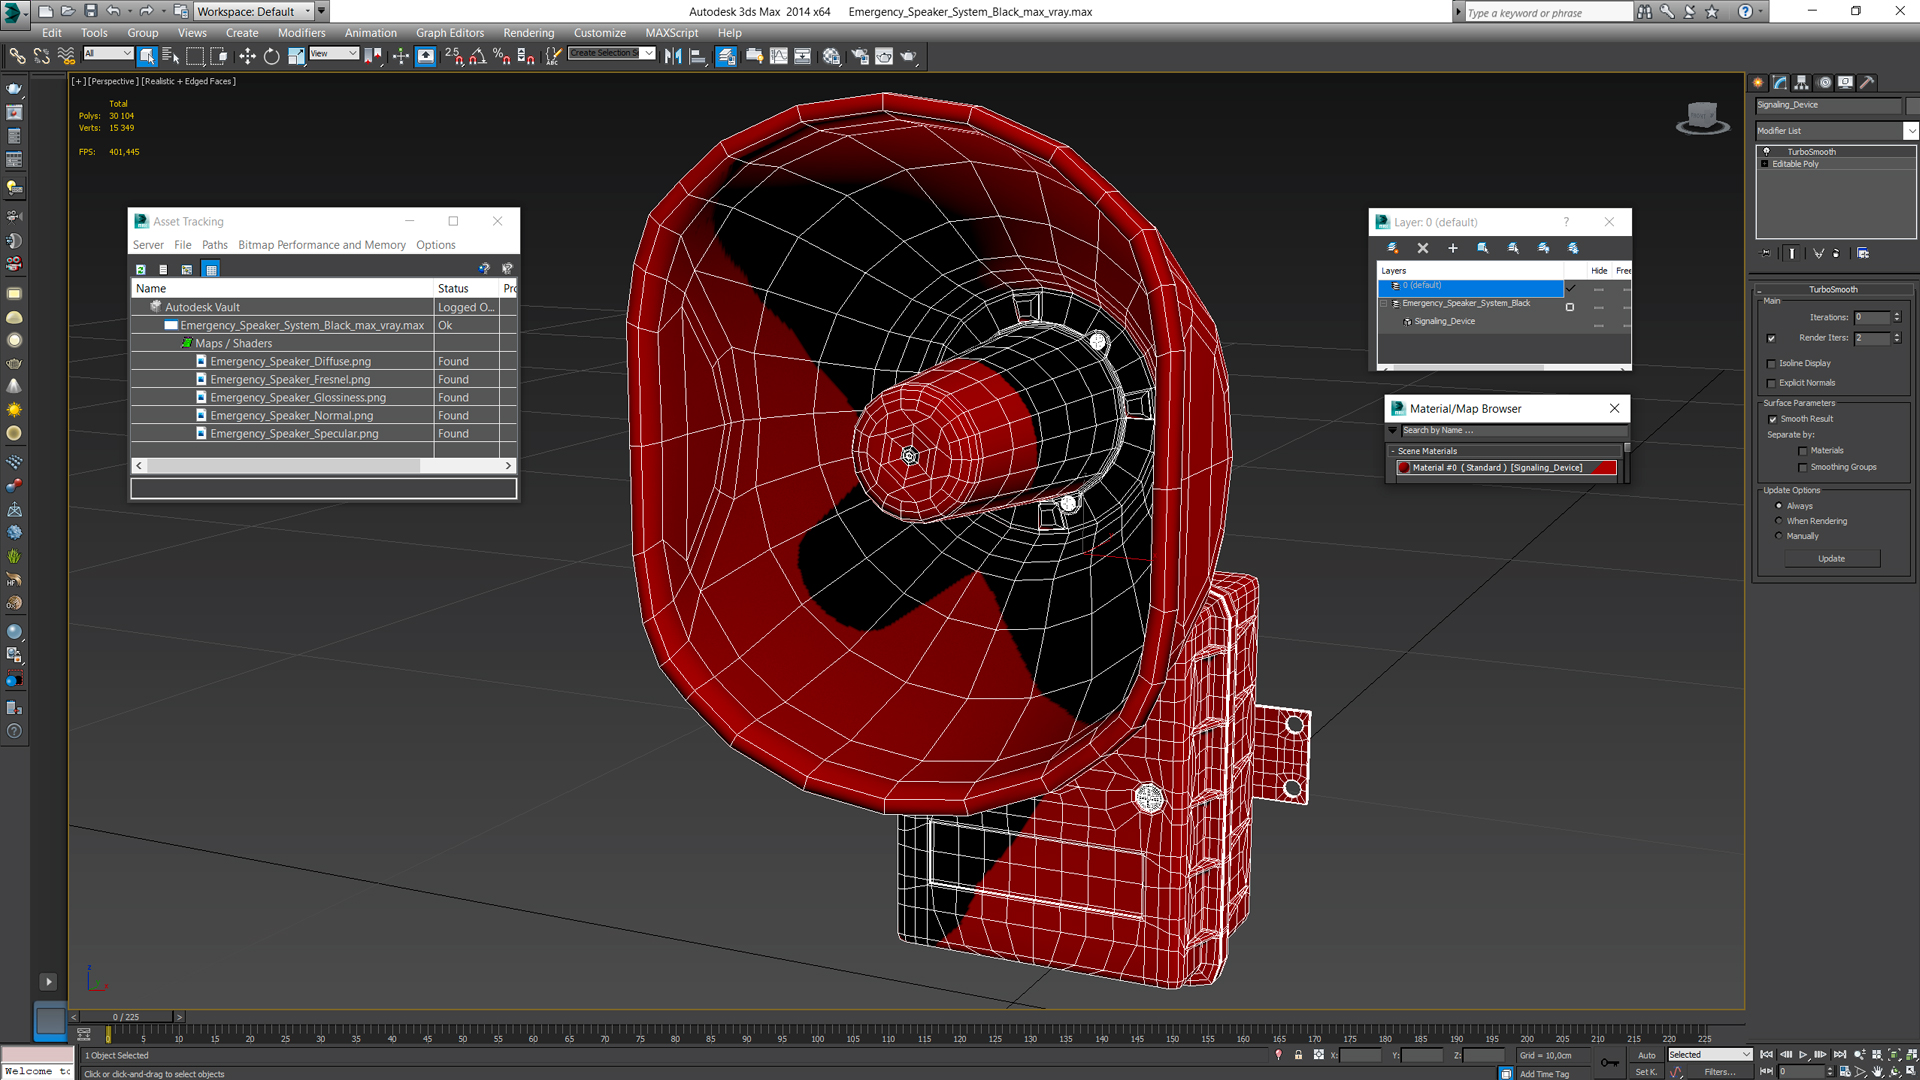Viewport: 1920px width, 1080px height.
Task: Uncheck the Smooth Result checkbox
Action: point(1773,419)
